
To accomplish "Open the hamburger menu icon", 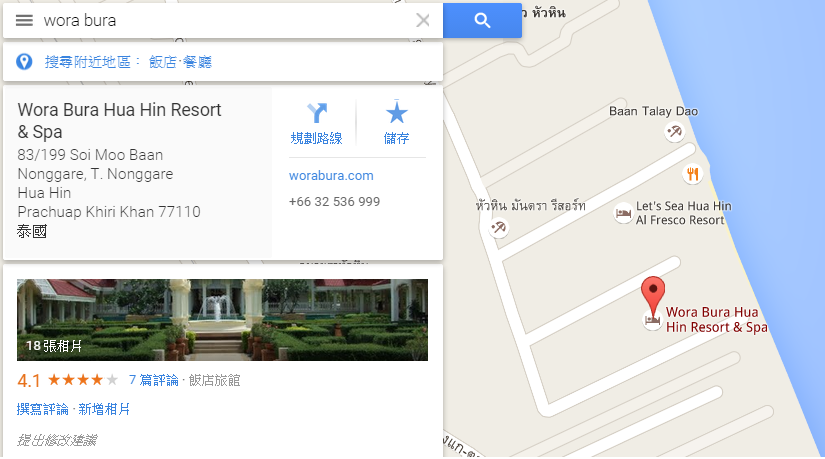I will (x=24, y=21).
